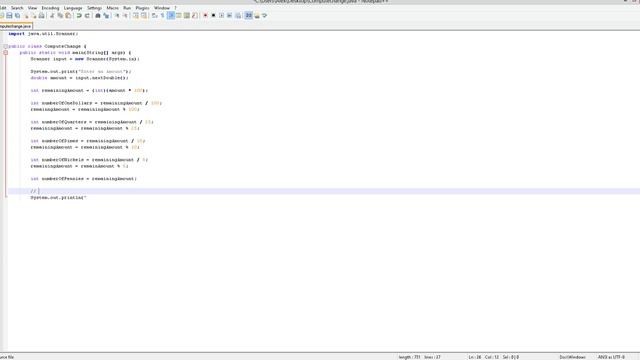Click the Cut scissors toolbar icon
The width and height of the screenshot is (640, 360).
pyautogui.click(x=52, y=16)
